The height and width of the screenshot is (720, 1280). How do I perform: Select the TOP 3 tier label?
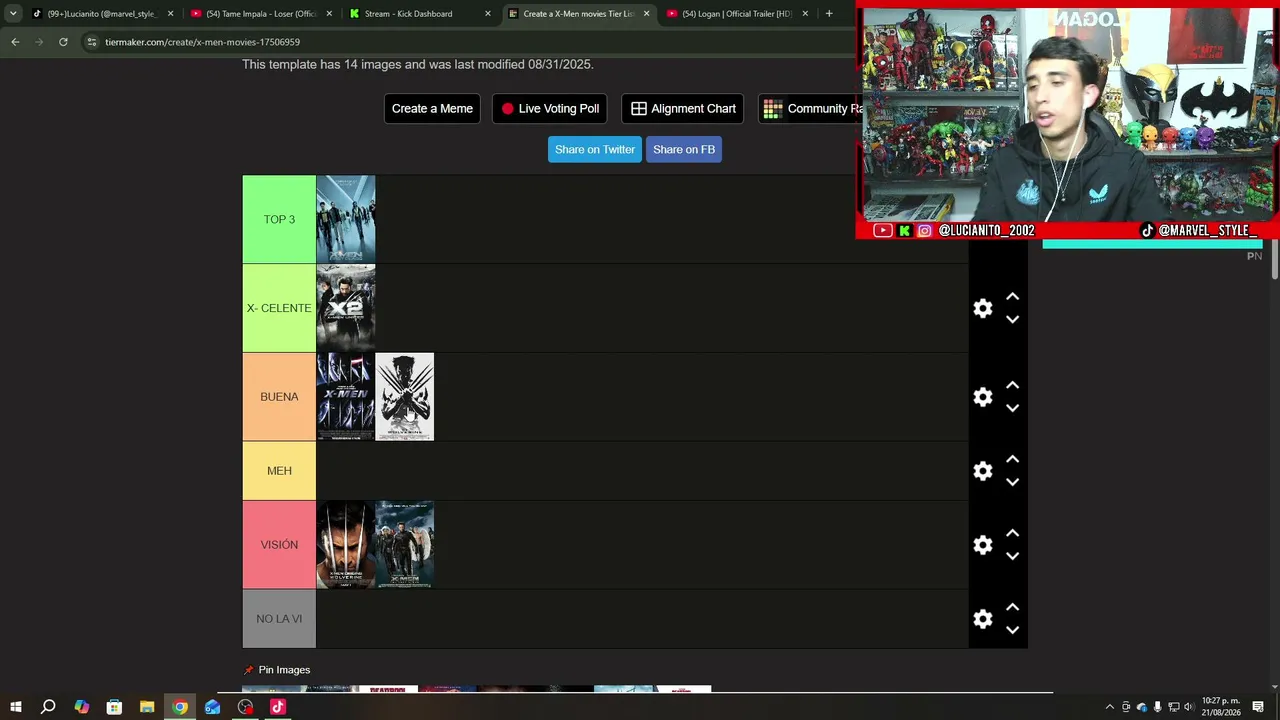[x=279, y=220]
